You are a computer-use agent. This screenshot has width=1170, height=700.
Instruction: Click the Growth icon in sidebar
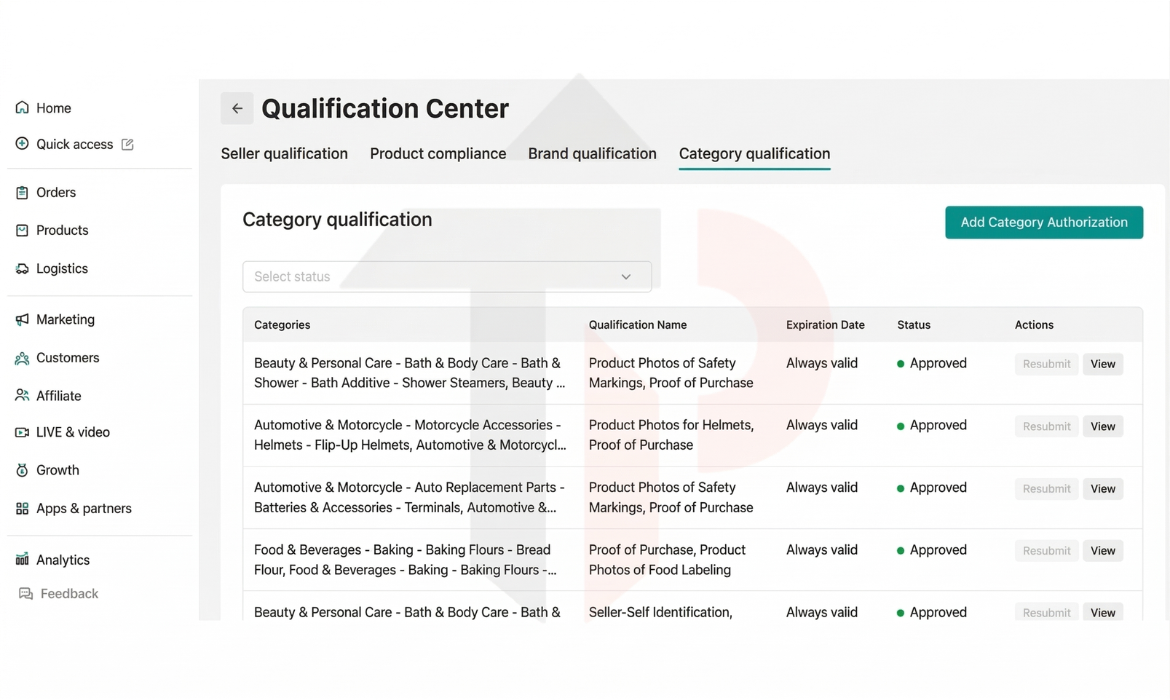click(x=22, y=470)
